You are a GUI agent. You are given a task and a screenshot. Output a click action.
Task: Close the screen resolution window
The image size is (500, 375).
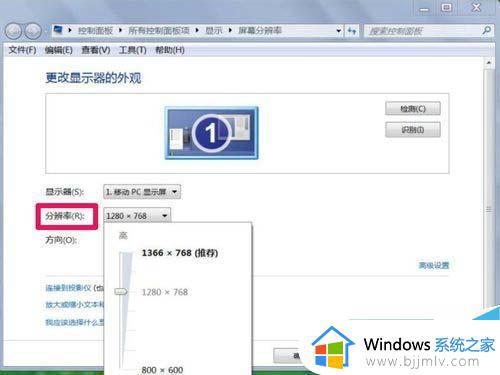(477, 8)
